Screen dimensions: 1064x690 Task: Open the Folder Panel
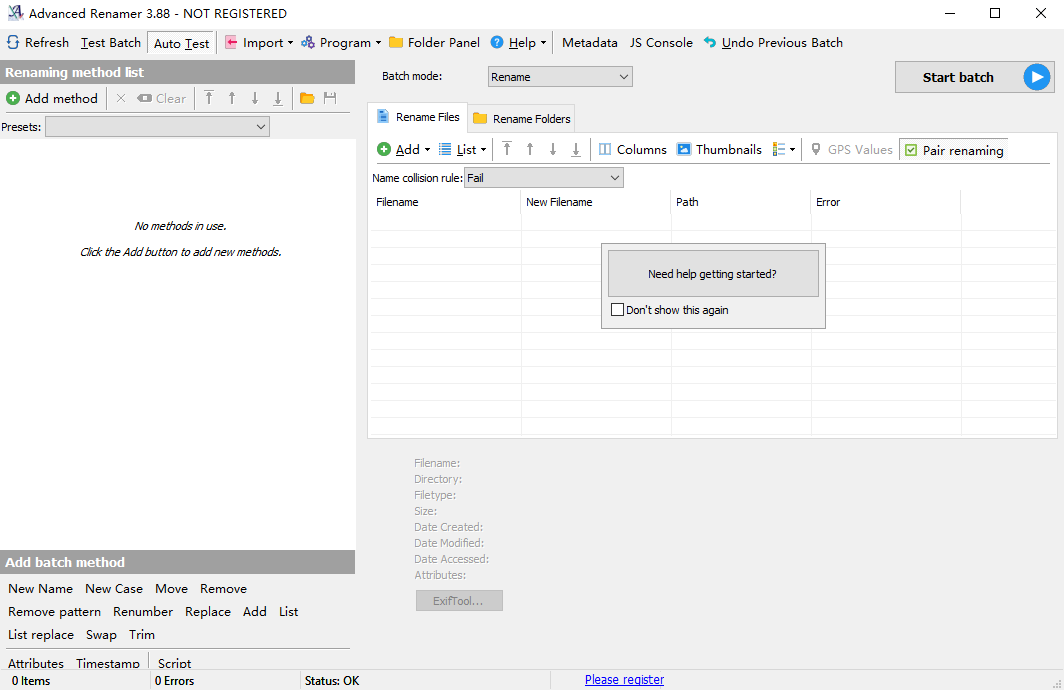(x=434, y=43)
